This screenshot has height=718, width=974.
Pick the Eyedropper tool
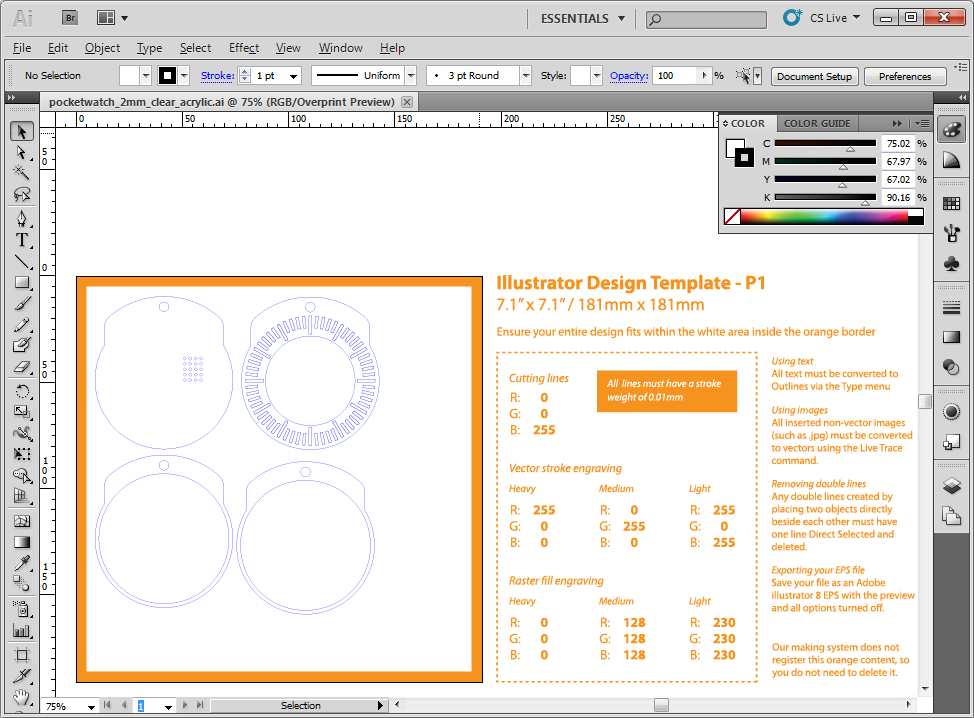click(22, 563)
